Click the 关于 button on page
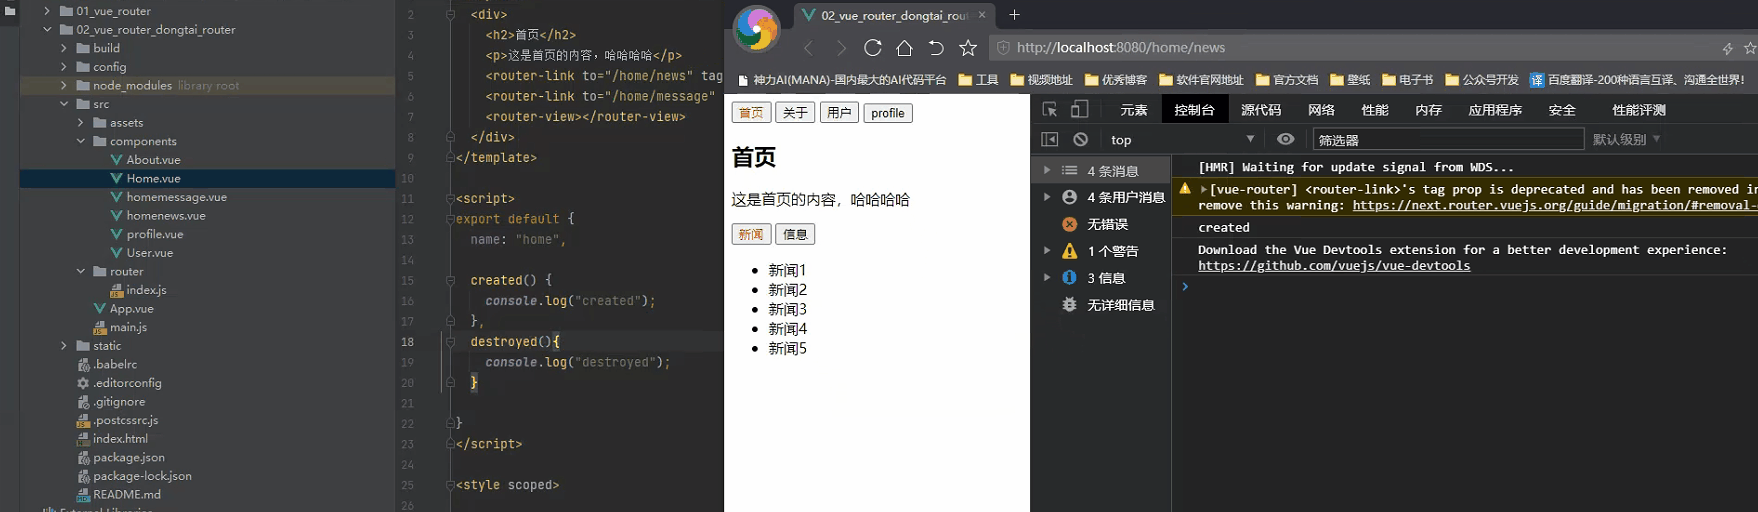This screenshot has height=512, width=1758. point(795,113)
